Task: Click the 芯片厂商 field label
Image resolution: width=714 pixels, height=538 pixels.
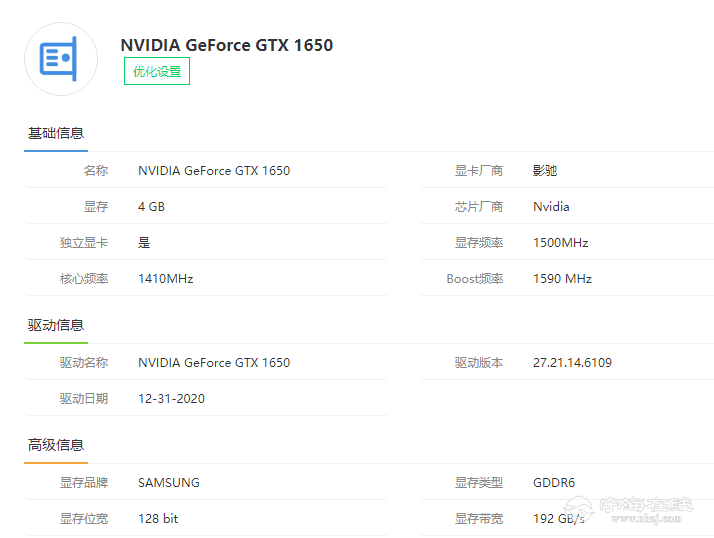Action: [x=479, y=207]
